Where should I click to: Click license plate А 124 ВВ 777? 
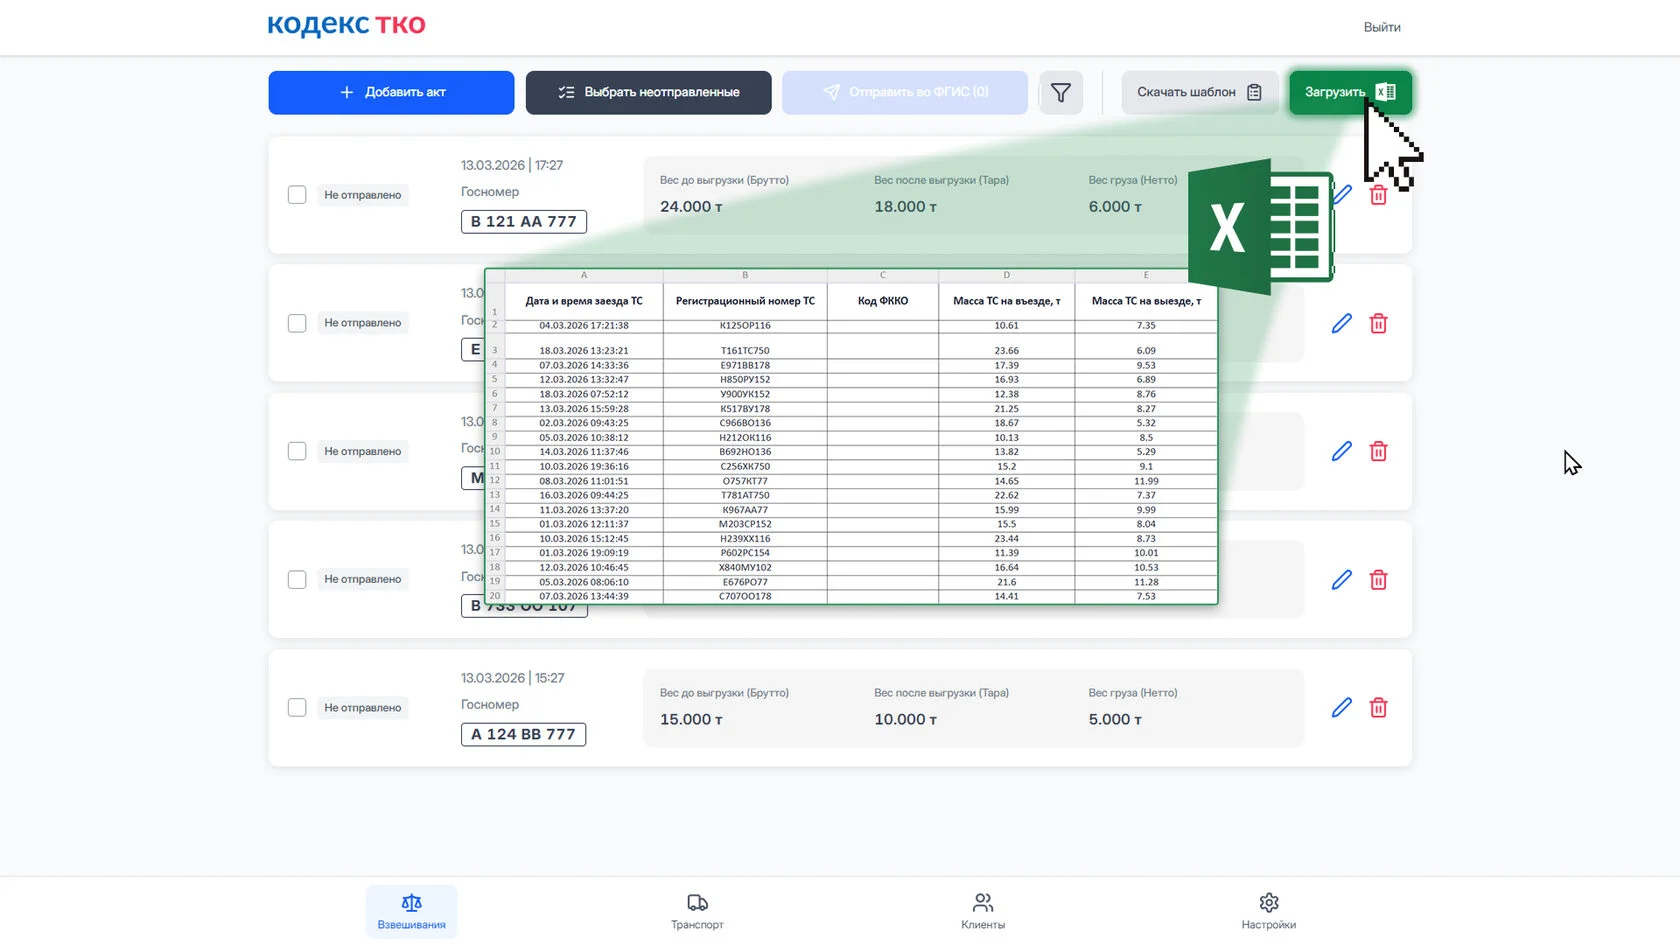[x=523, y=734]
